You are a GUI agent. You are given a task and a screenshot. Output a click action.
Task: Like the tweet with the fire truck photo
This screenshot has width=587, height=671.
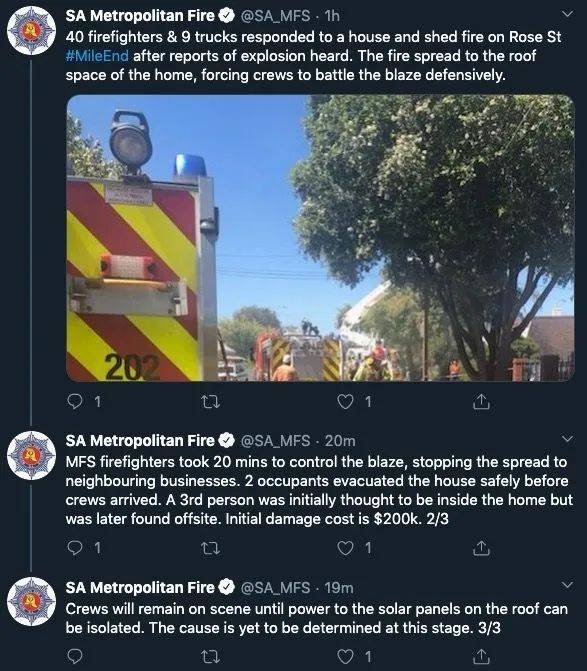click(345, 401)
